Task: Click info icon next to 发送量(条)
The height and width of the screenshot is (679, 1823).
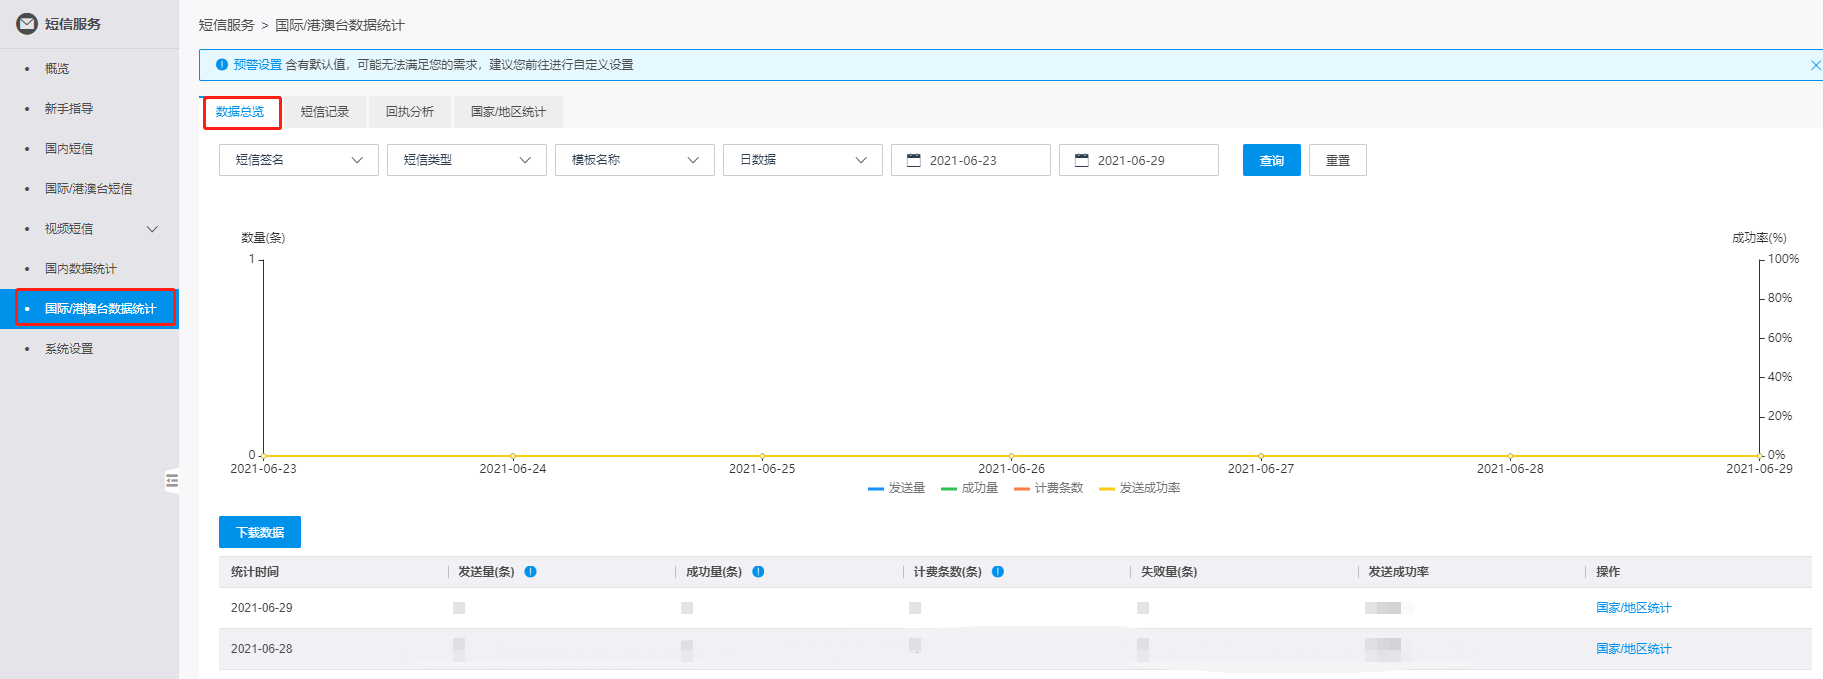Action: [531, 572]
